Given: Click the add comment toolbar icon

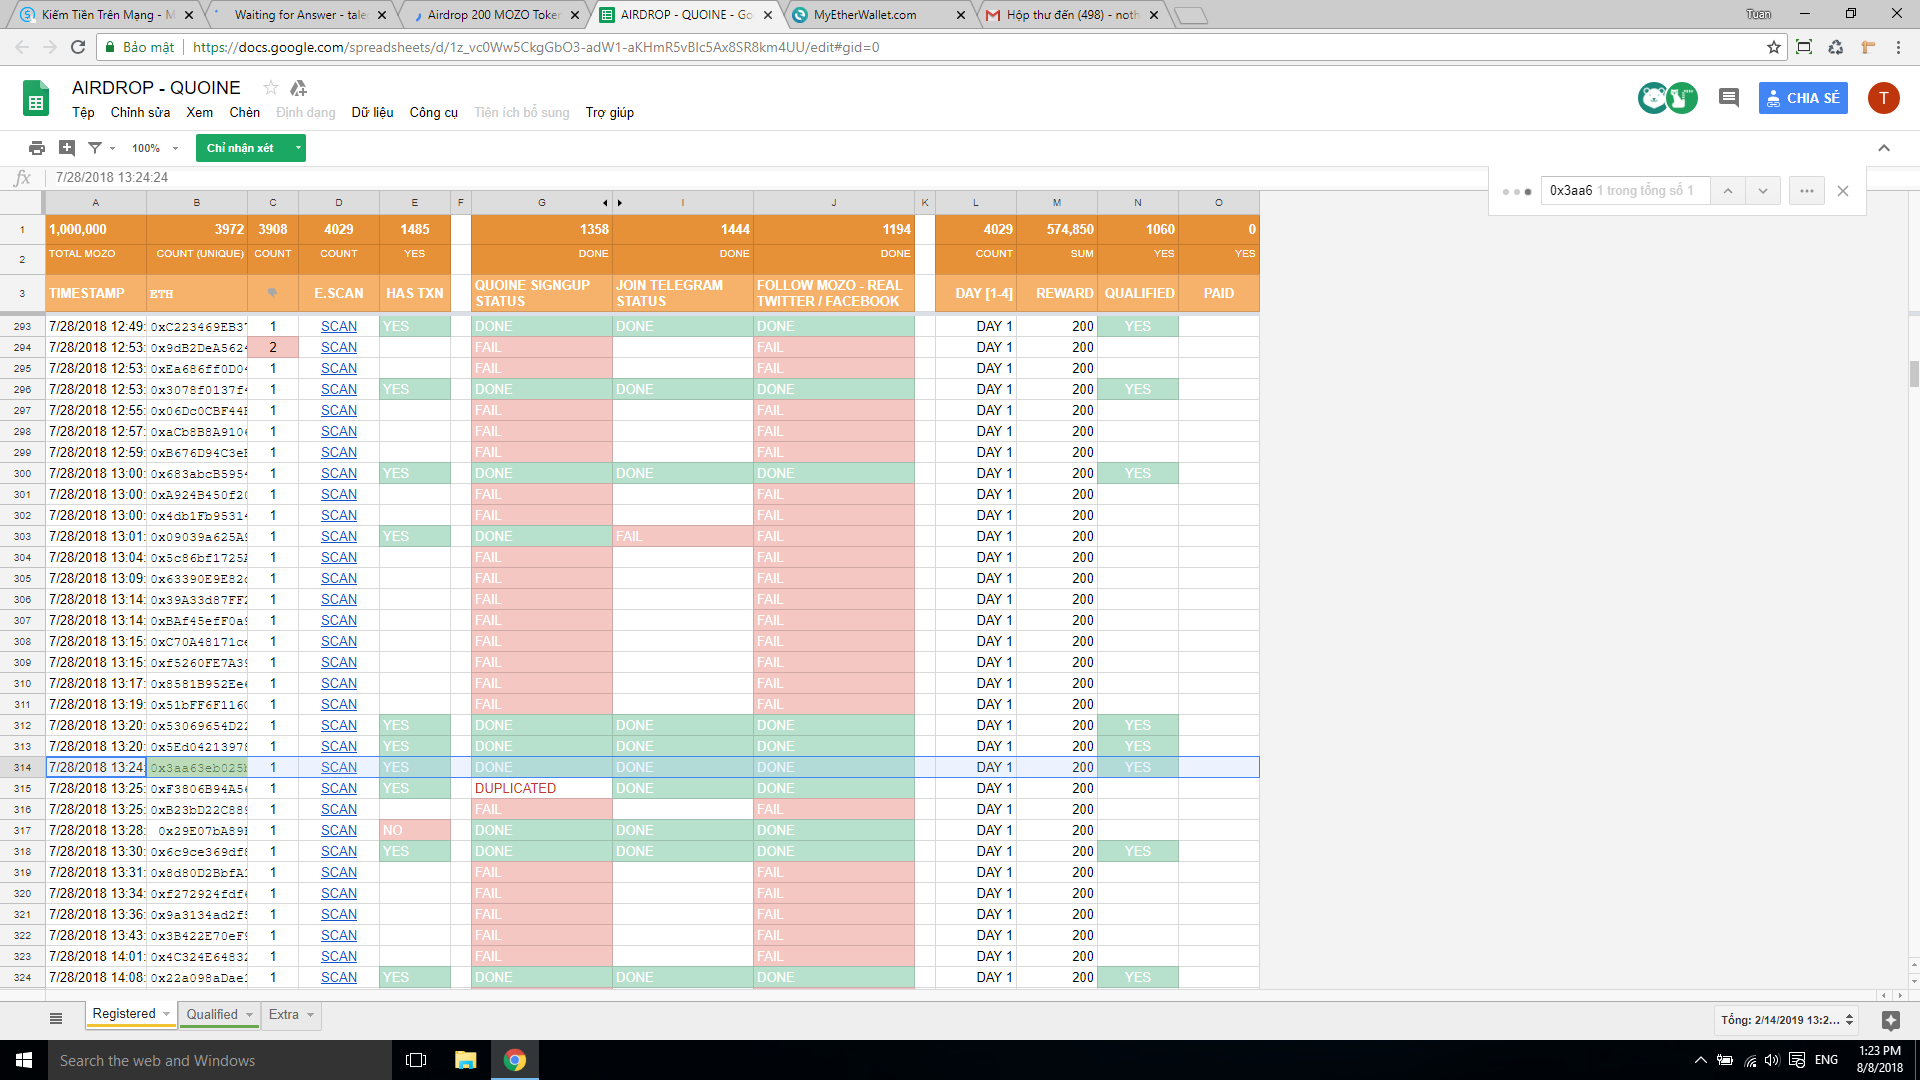Looking at the screenshot, I should [67, 148].
